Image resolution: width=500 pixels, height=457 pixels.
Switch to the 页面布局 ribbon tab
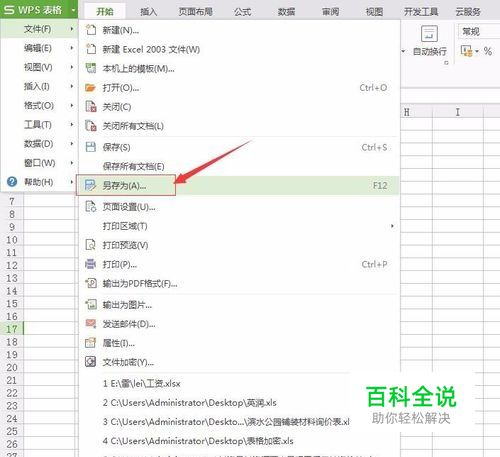click(x=195, y=12)
